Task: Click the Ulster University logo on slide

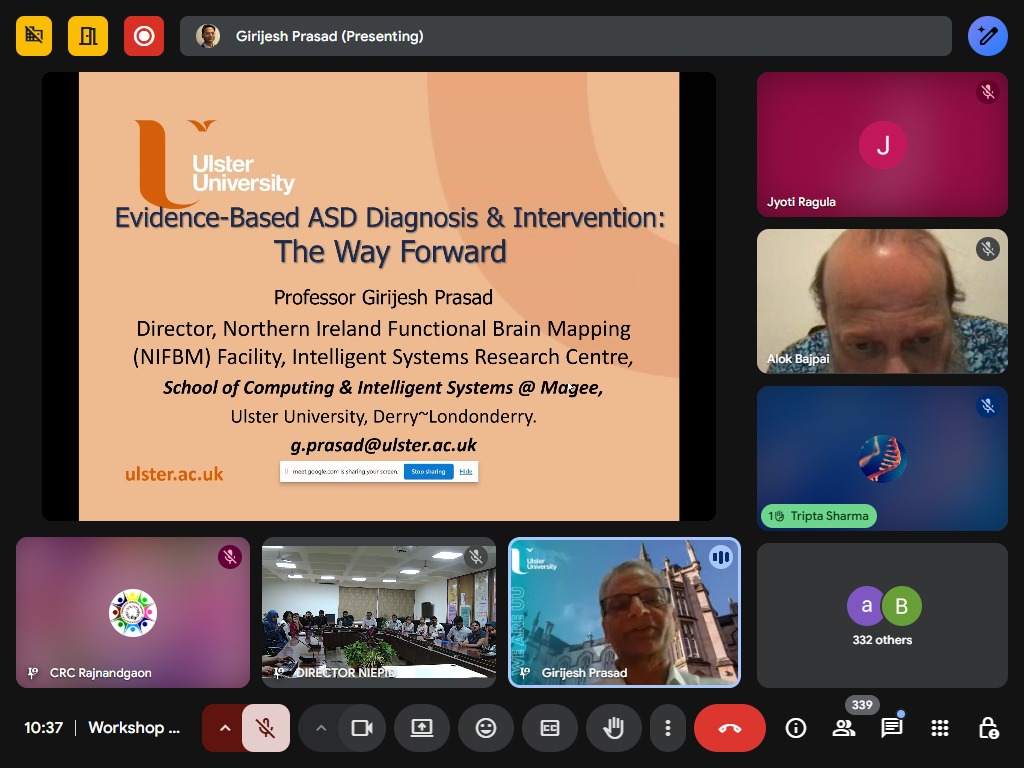Action: (215, 163)
